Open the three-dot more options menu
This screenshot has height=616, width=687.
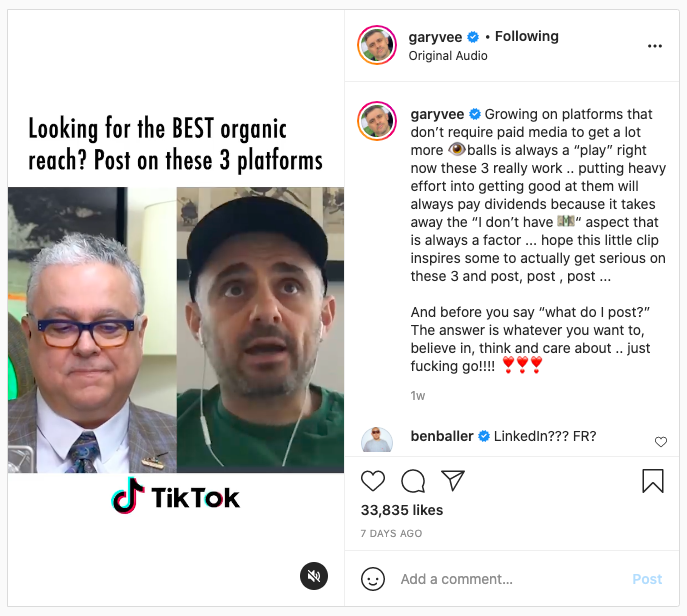[655, 46]
